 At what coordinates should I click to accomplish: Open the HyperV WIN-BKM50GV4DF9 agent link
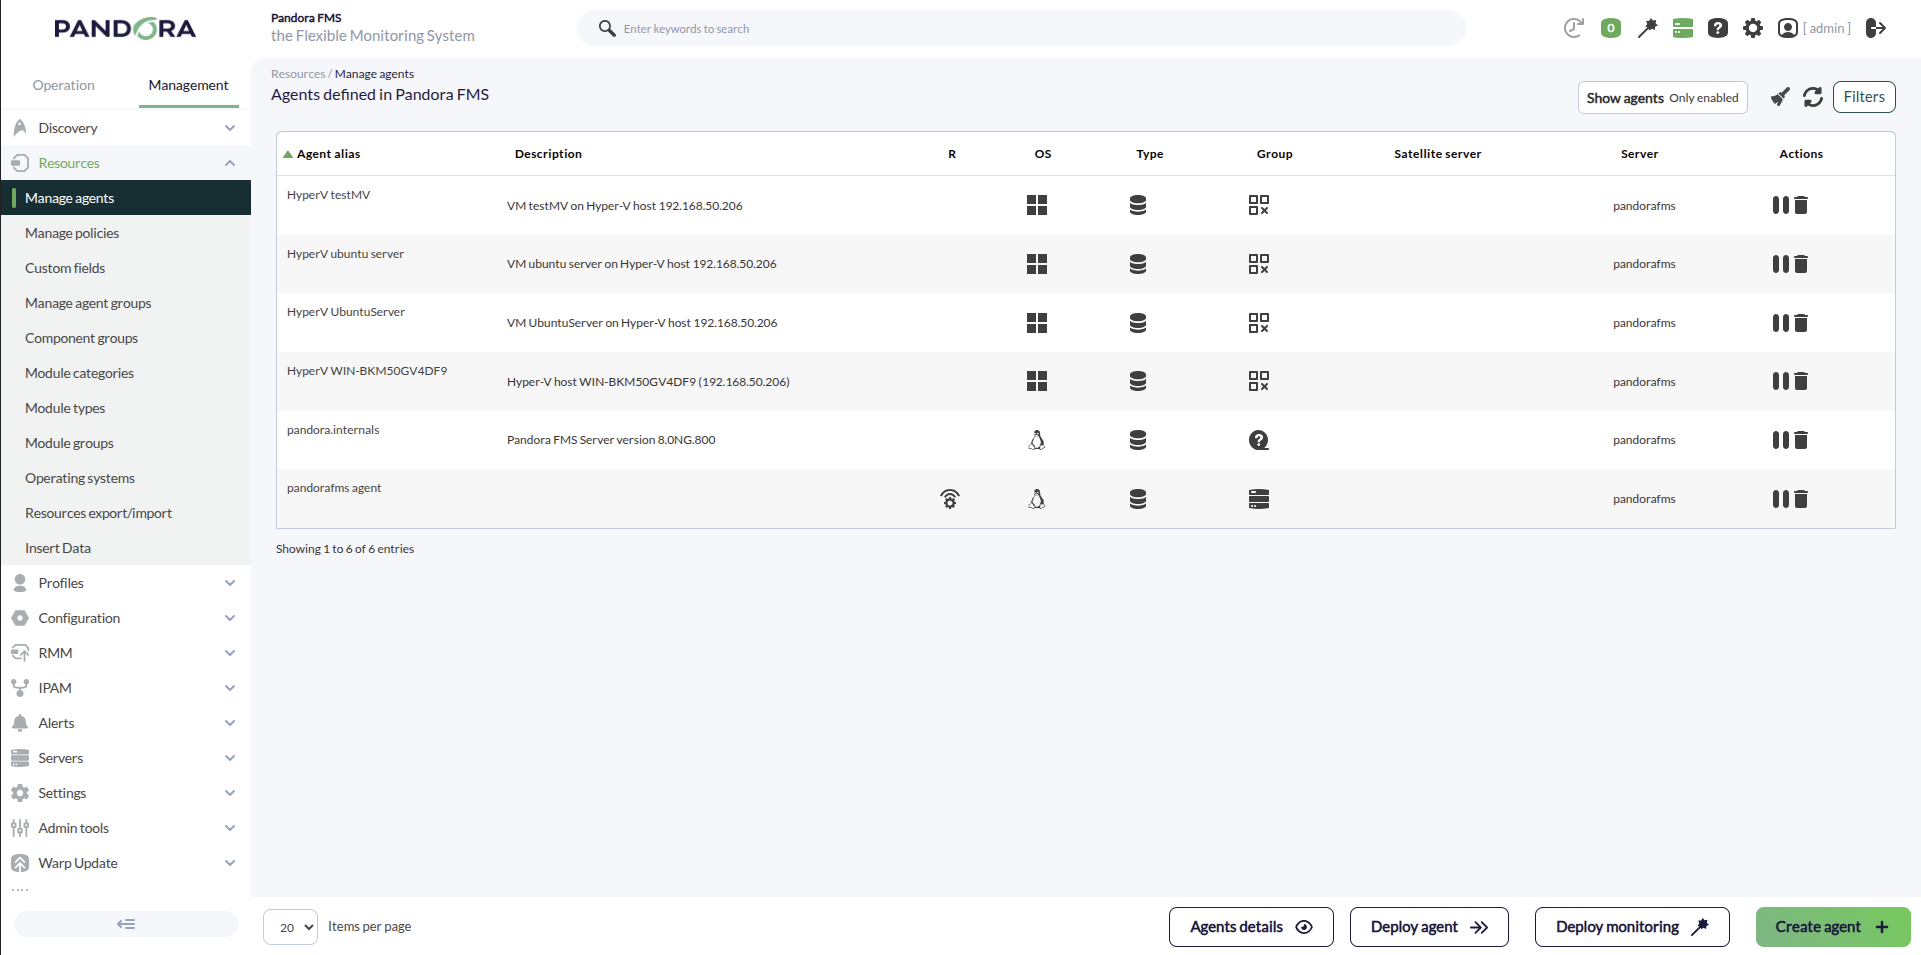click(x=367, y=371)
